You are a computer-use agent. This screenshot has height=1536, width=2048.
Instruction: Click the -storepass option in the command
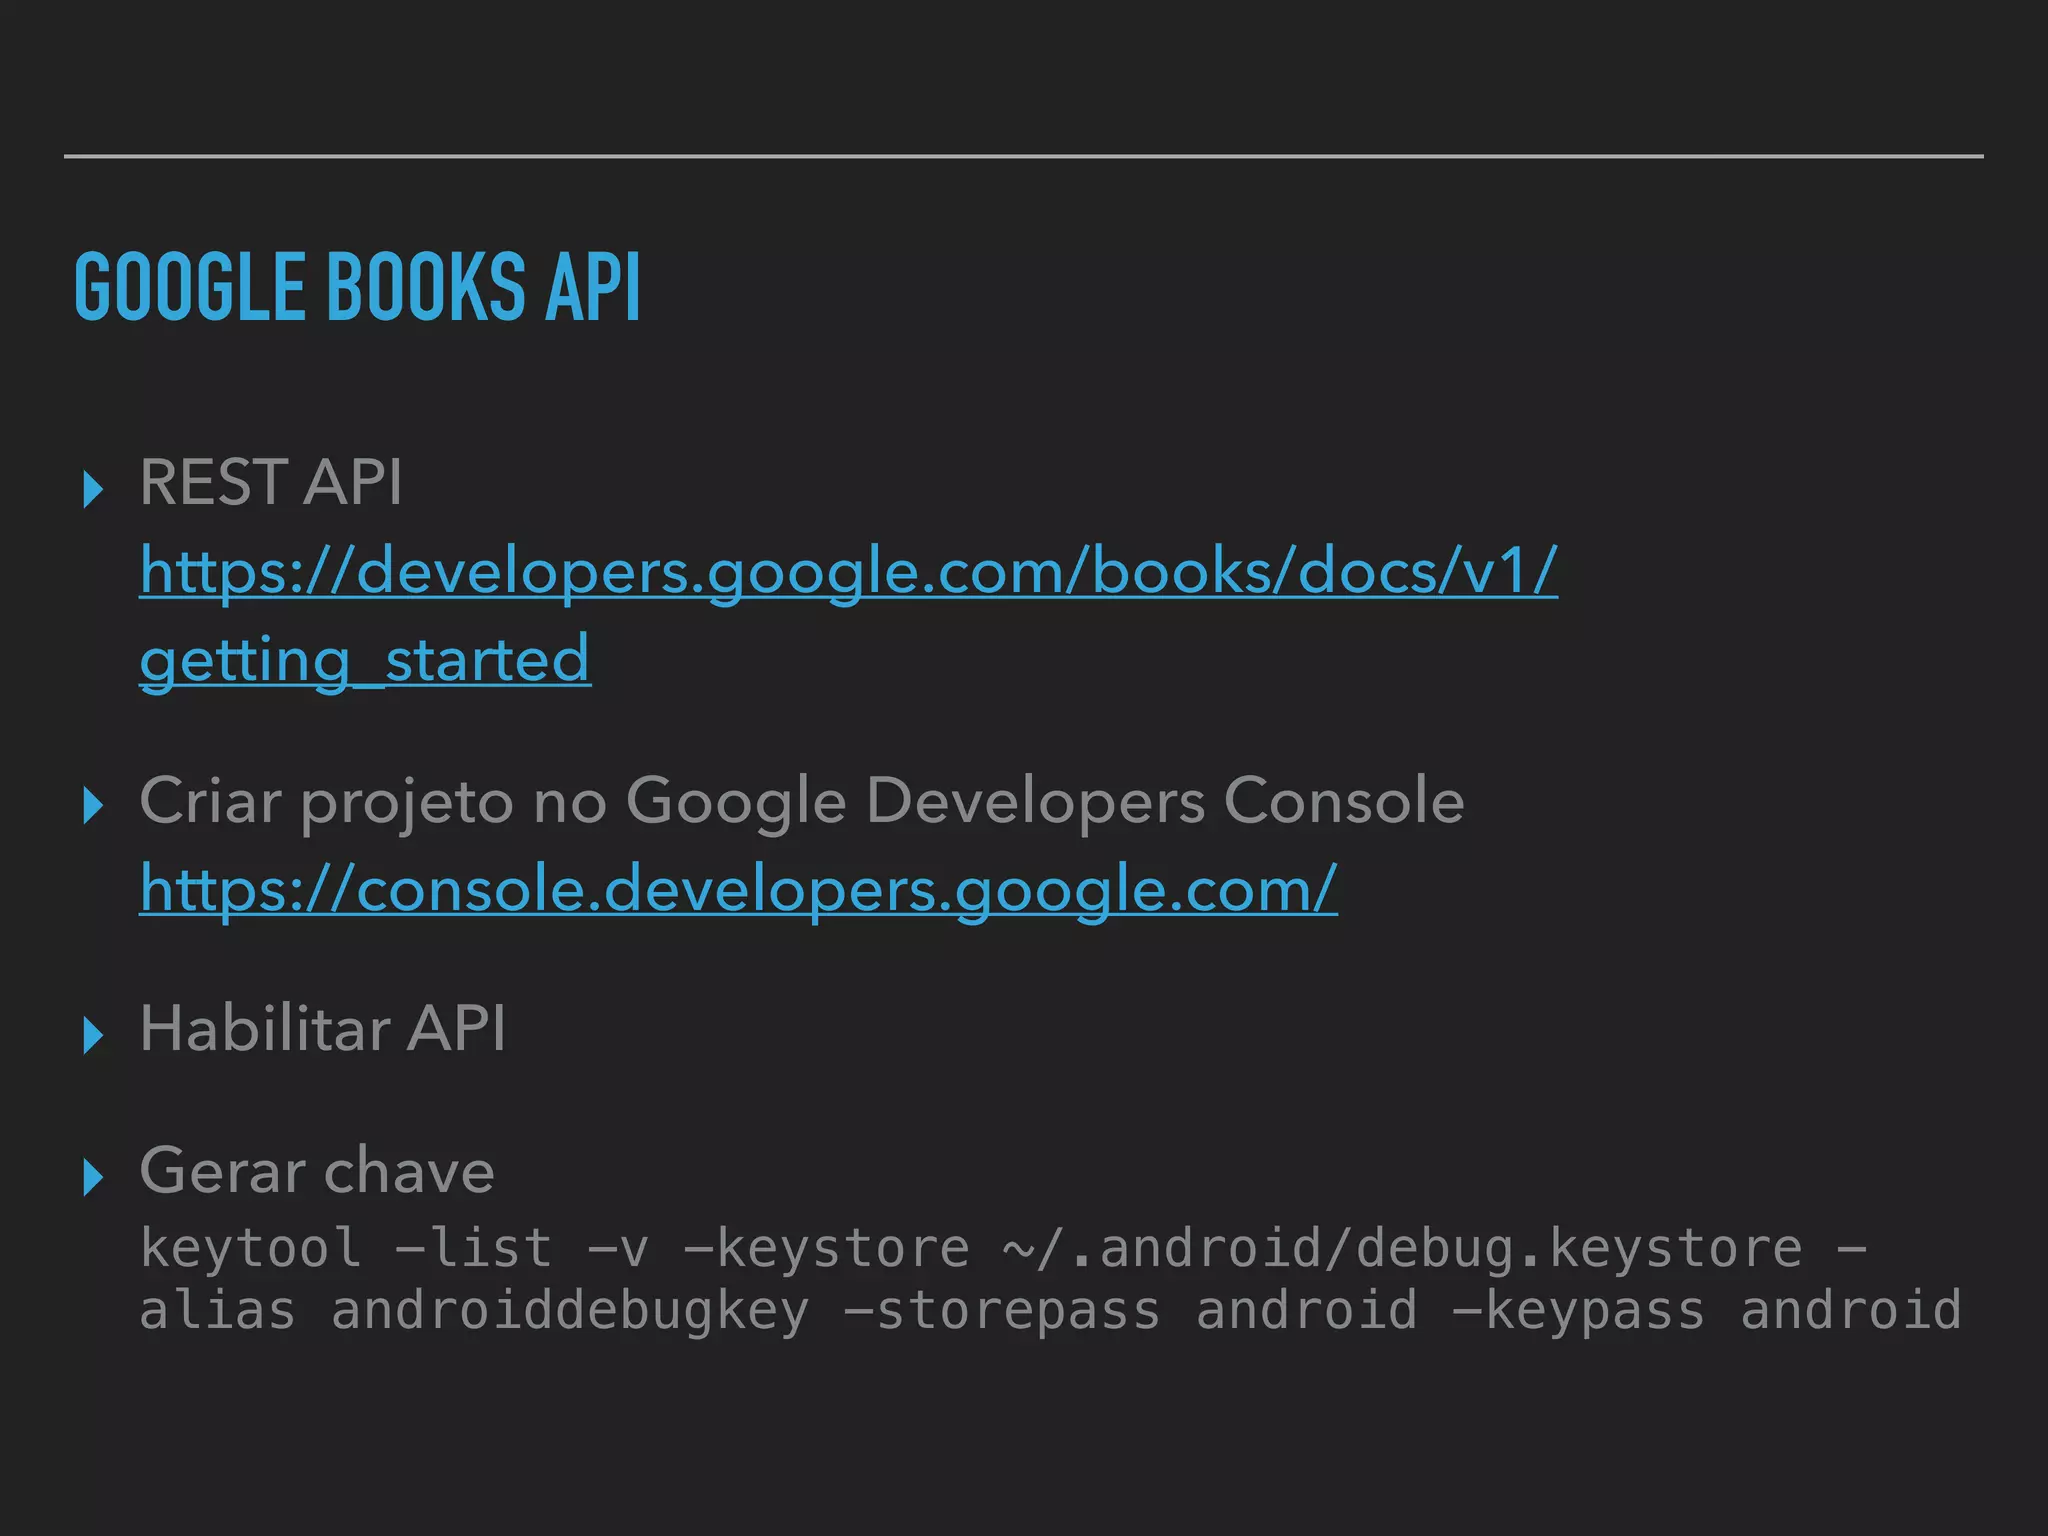1002,1311
